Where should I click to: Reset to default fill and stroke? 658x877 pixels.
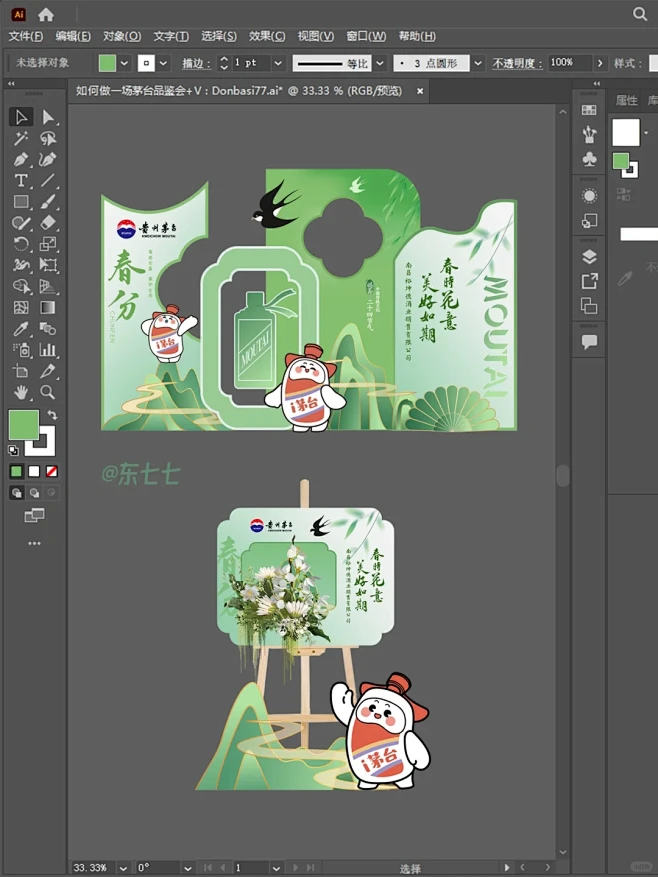(13, 450)
